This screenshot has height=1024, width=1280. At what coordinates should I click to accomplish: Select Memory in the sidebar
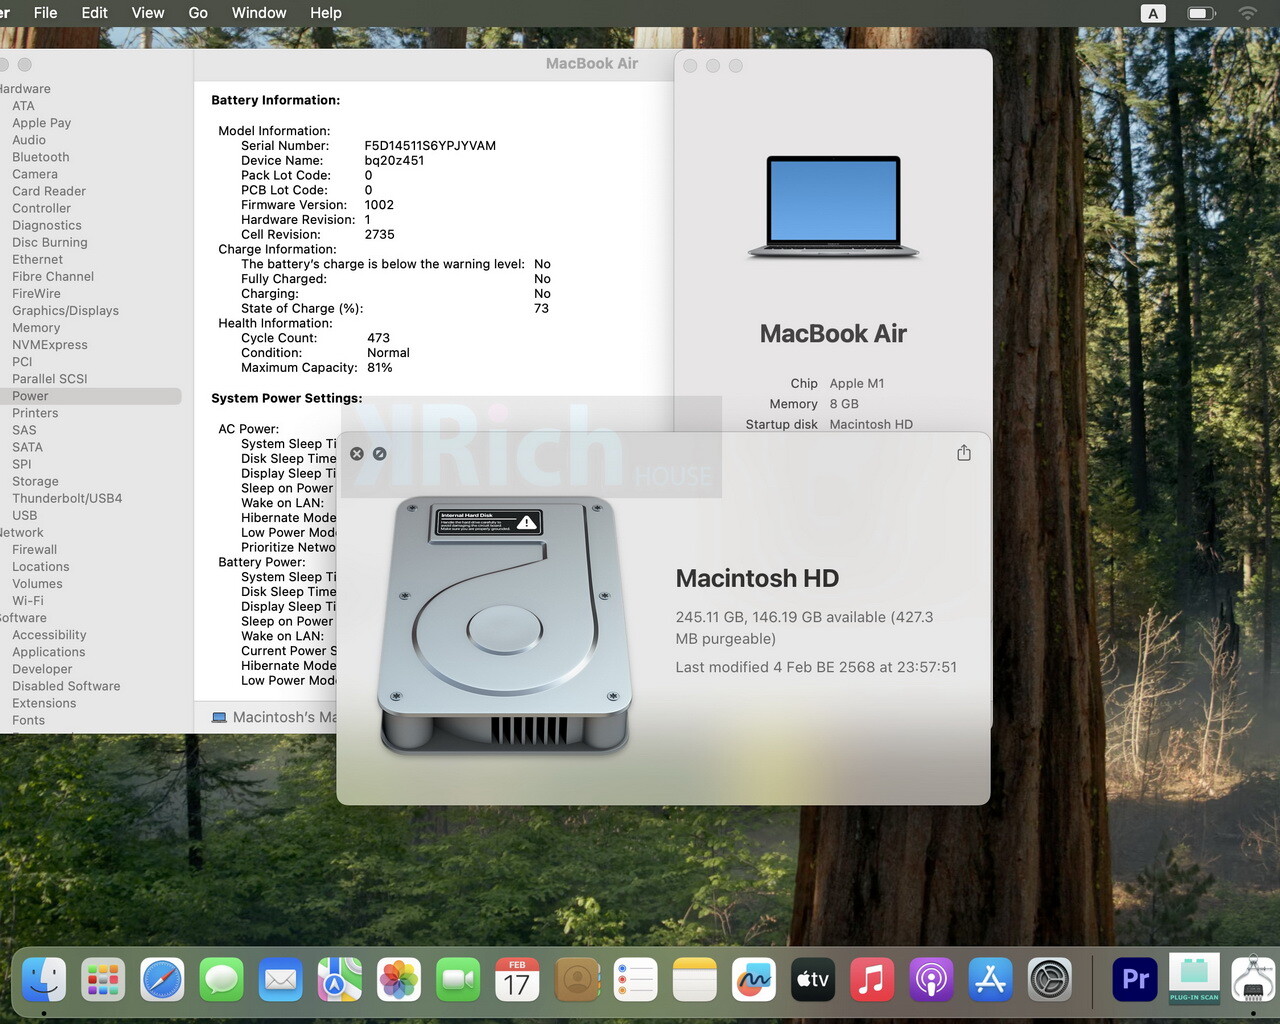pyautogui.click(x=36, y=328)
